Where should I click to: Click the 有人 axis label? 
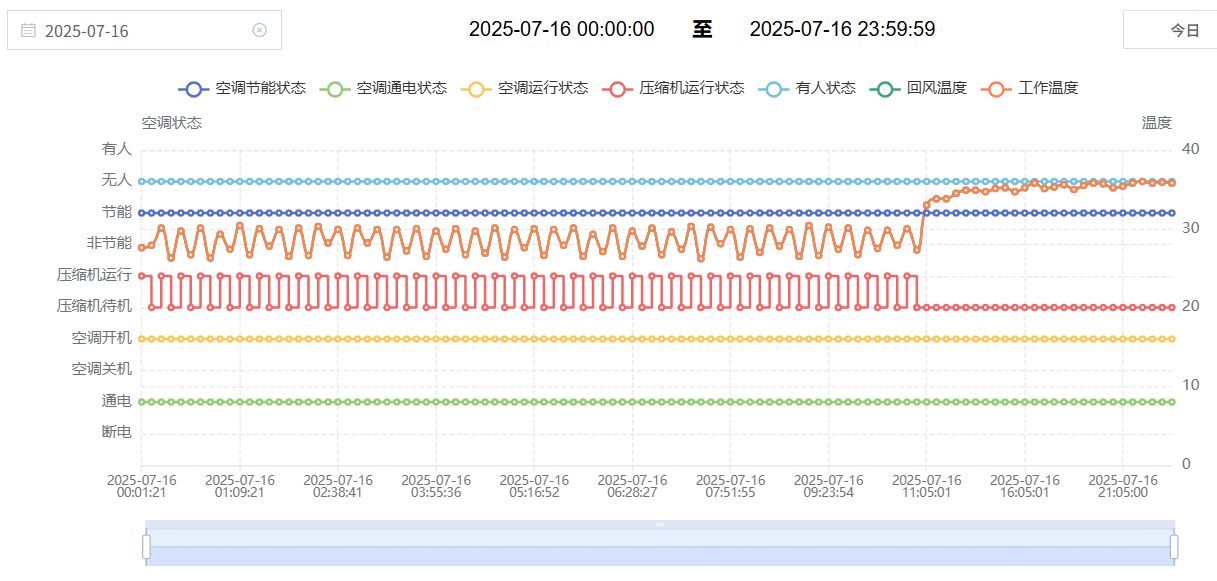117,149
